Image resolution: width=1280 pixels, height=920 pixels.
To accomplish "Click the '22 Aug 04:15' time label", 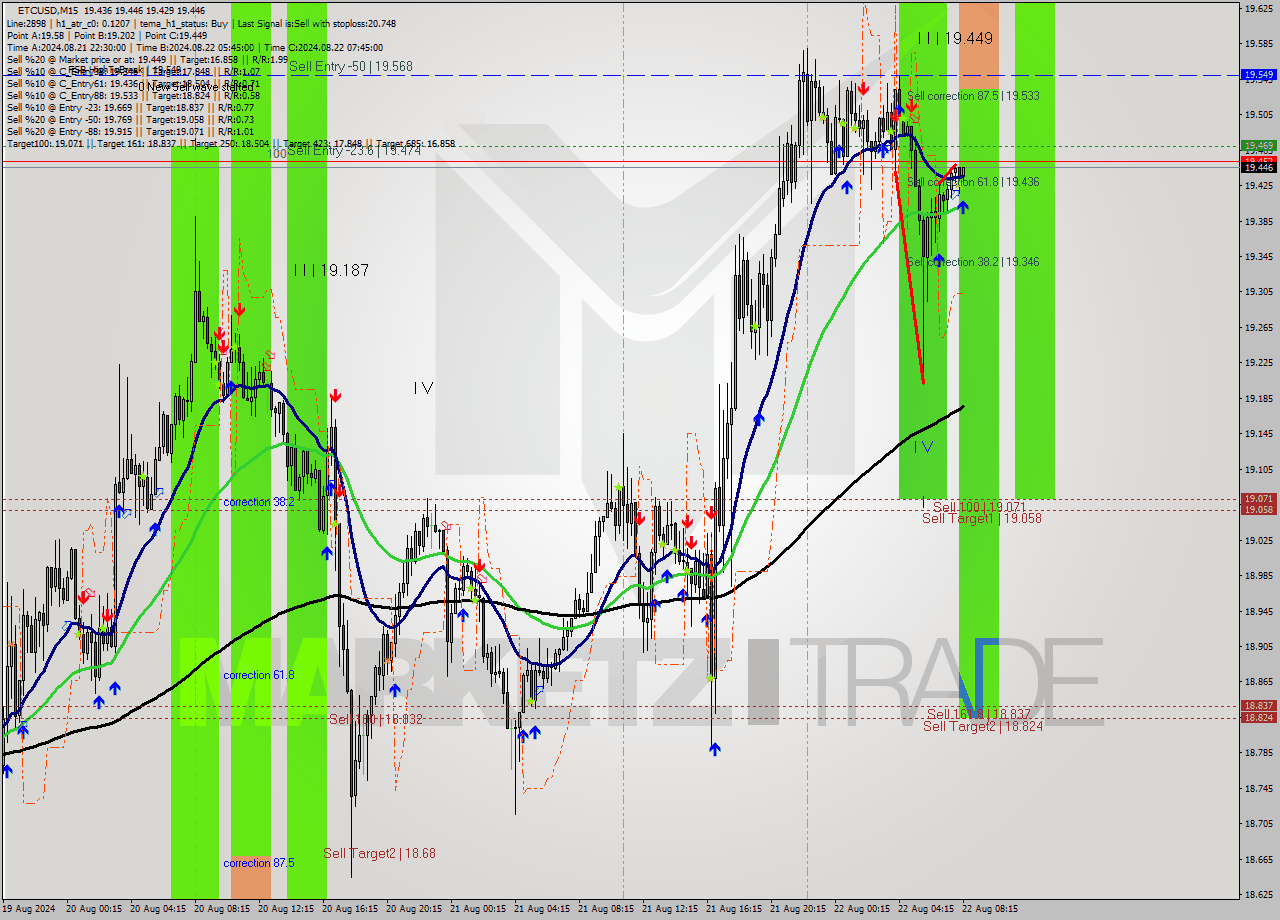I will (x=927, y=909).
